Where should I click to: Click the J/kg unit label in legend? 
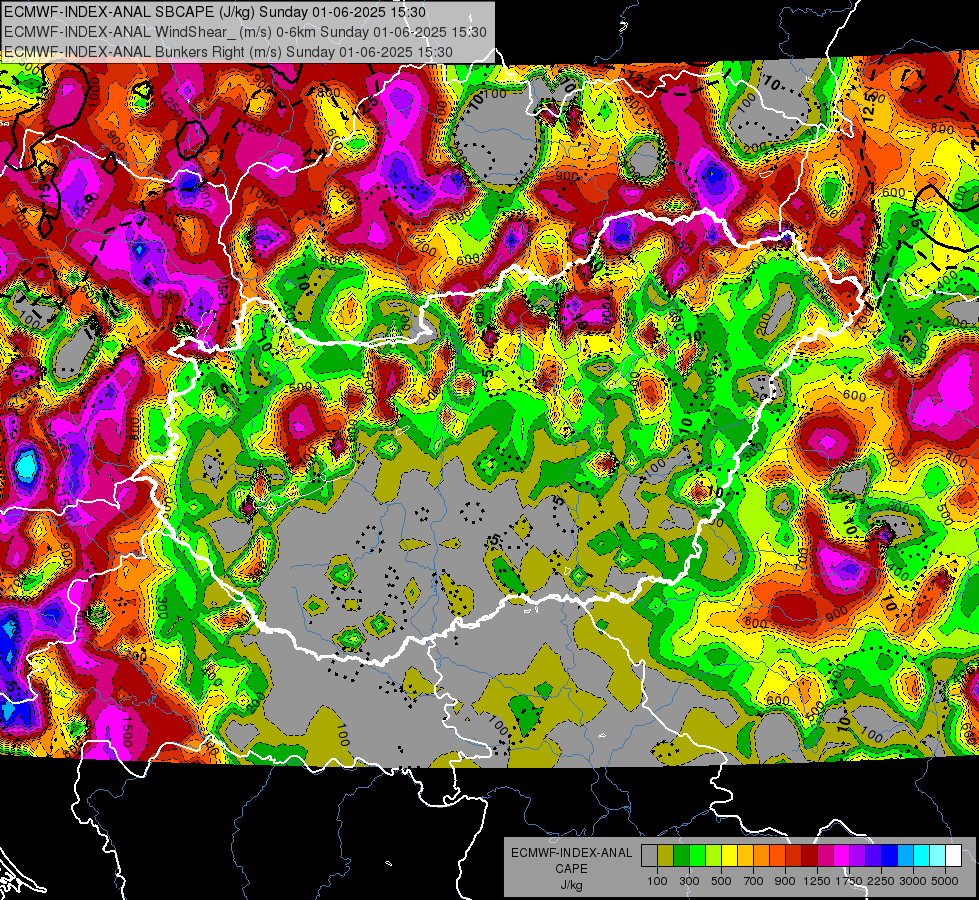(x=571, y=886)
